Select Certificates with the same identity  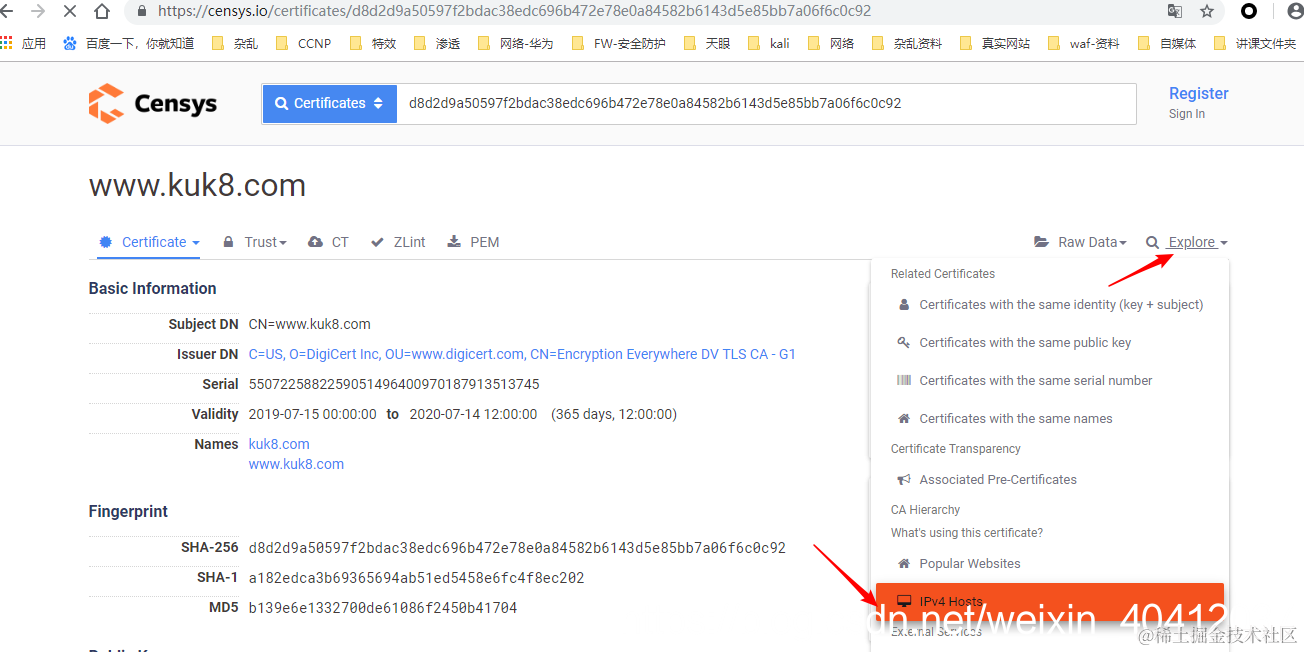point(1049,305)
